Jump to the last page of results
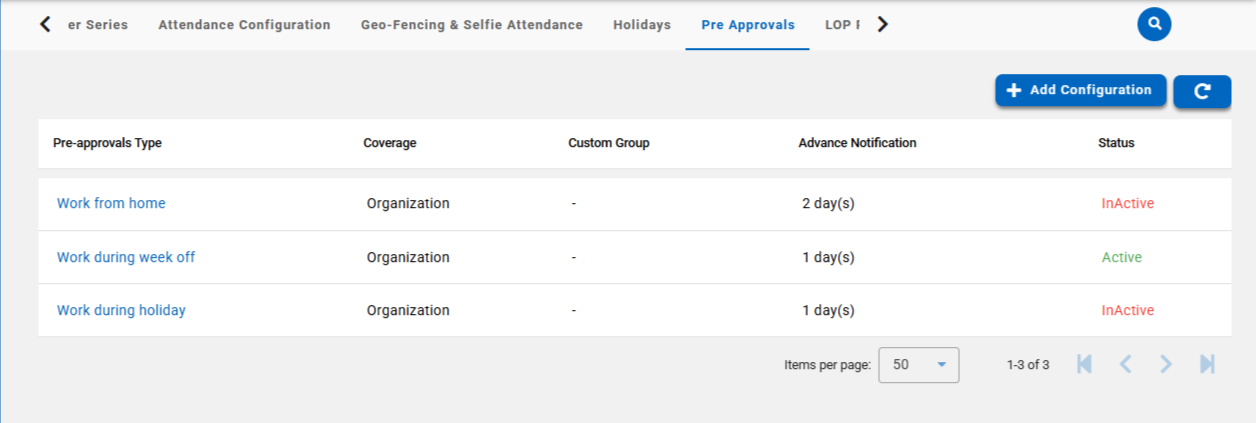1256x423 pixels. click(1207, 365)
